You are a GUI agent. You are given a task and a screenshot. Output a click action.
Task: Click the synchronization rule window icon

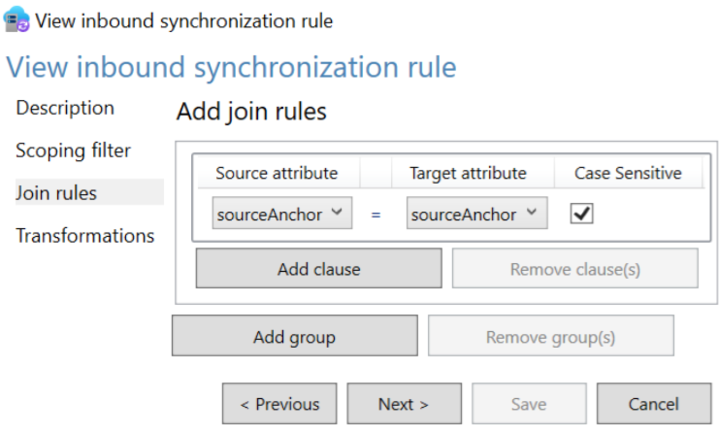[x=17, y=21]
